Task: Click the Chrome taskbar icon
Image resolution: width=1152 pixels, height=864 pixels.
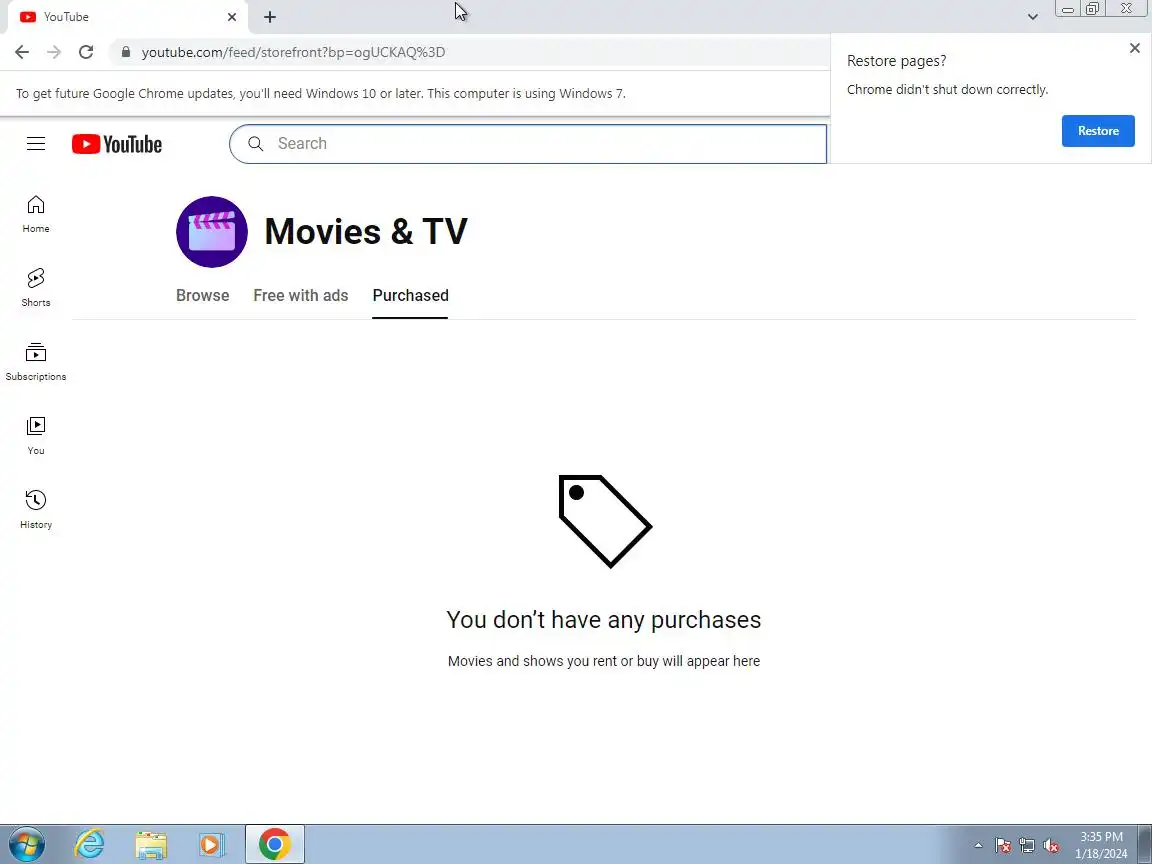Action: (274, 845)
